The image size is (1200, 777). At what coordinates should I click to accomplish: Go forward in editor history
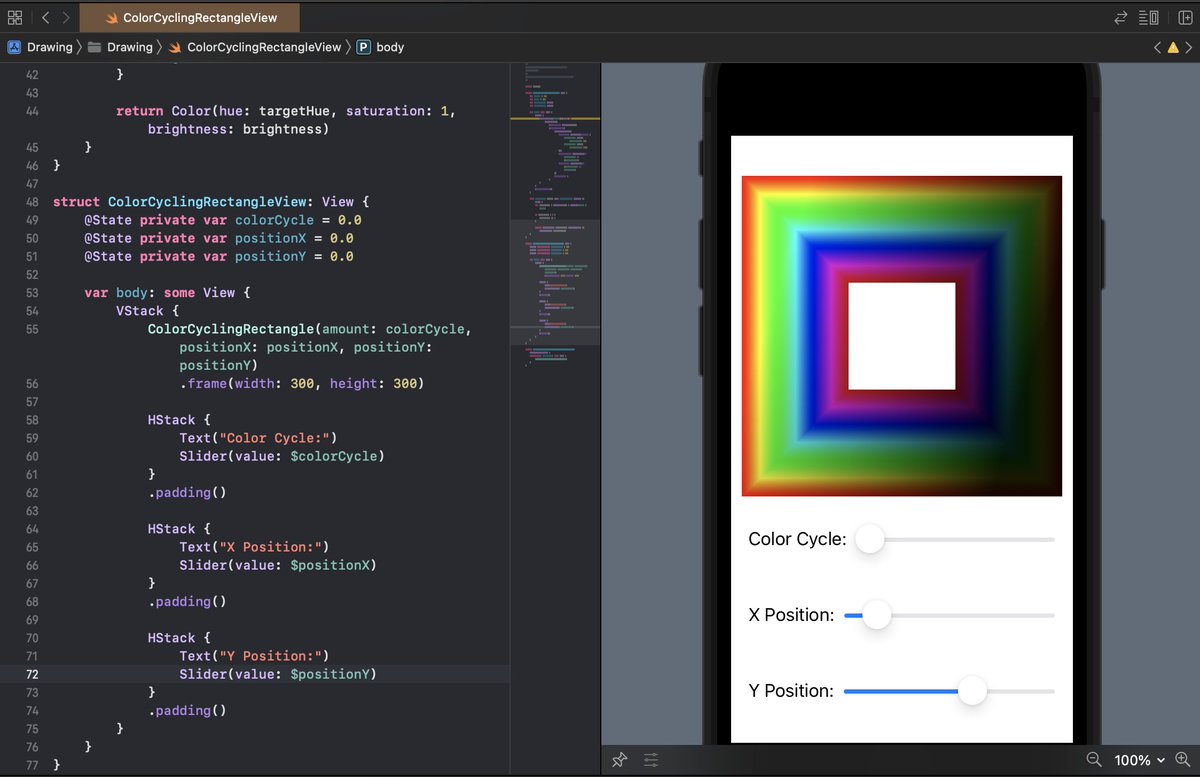(66, 17)
